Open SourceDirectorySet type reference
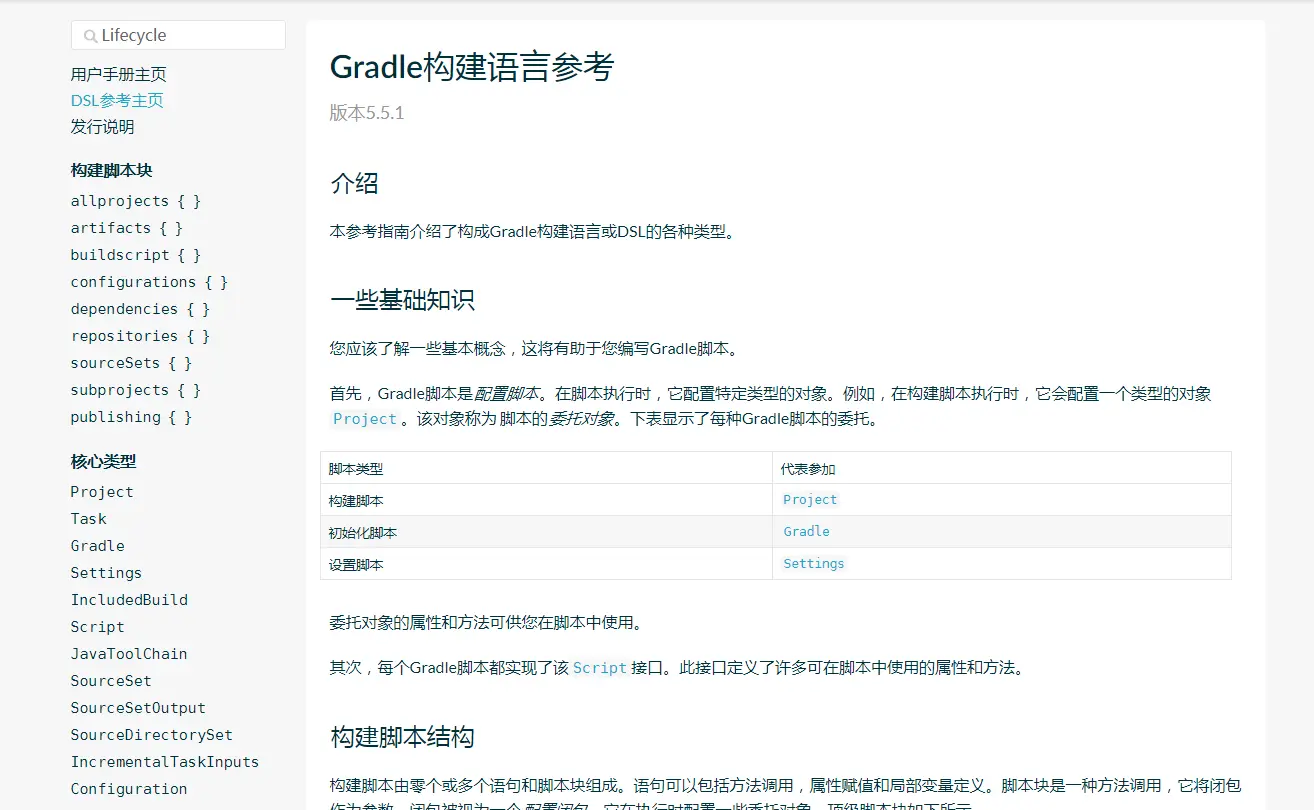The height and width of the screenshot is (810, 1314). click(x=152, y=735)
